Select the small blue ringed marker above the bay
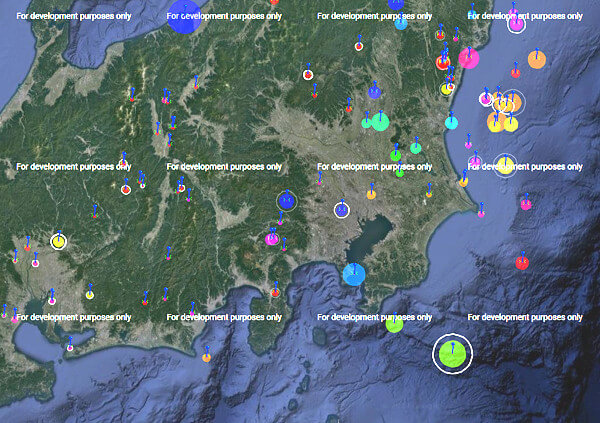600x423 pixels. (342, 210)
